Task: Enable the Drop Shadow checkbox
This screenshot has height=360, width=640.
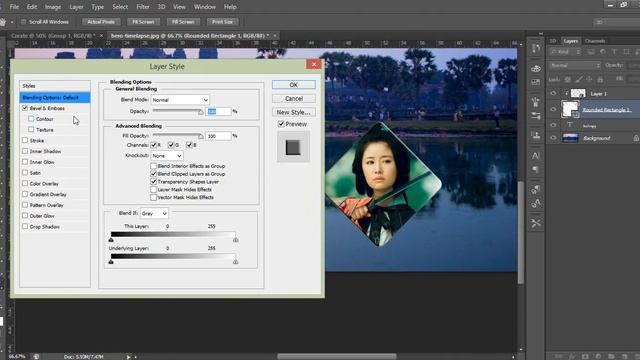Action: pyautogui.click(x=25, y=226)
